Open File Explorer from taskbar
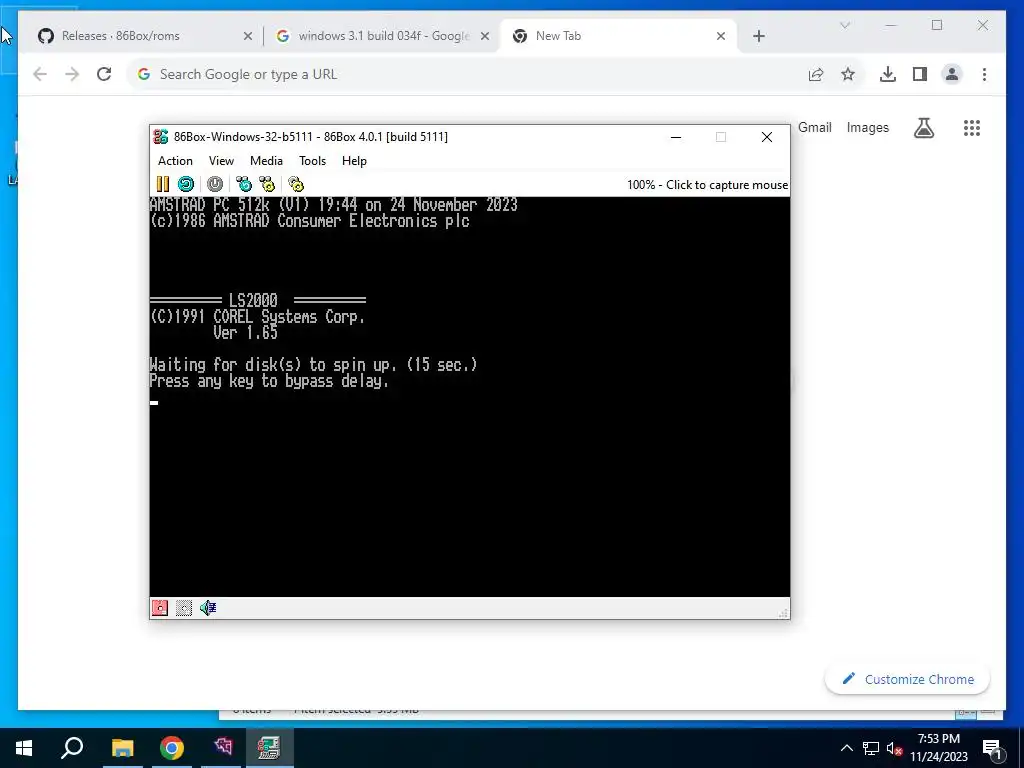The image size is (1024, 768). coord(122,748)
